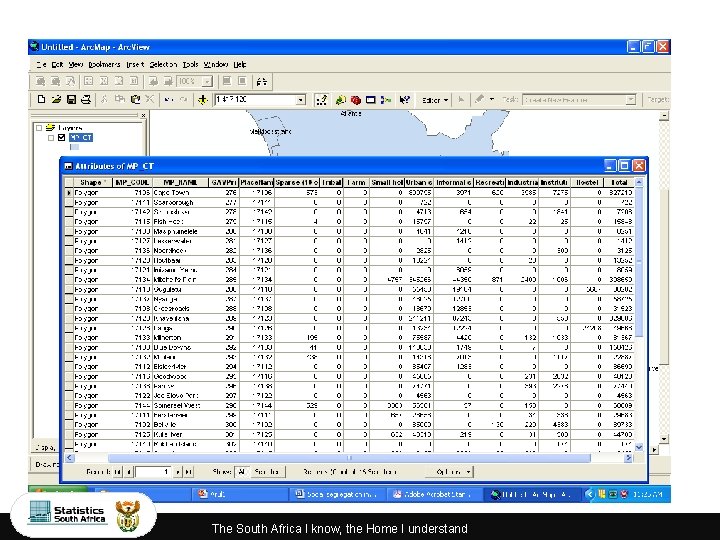The image size is (720, 540).
Task: Toggle MP_CT layer visibility checkbox
Action: (62, 137)
